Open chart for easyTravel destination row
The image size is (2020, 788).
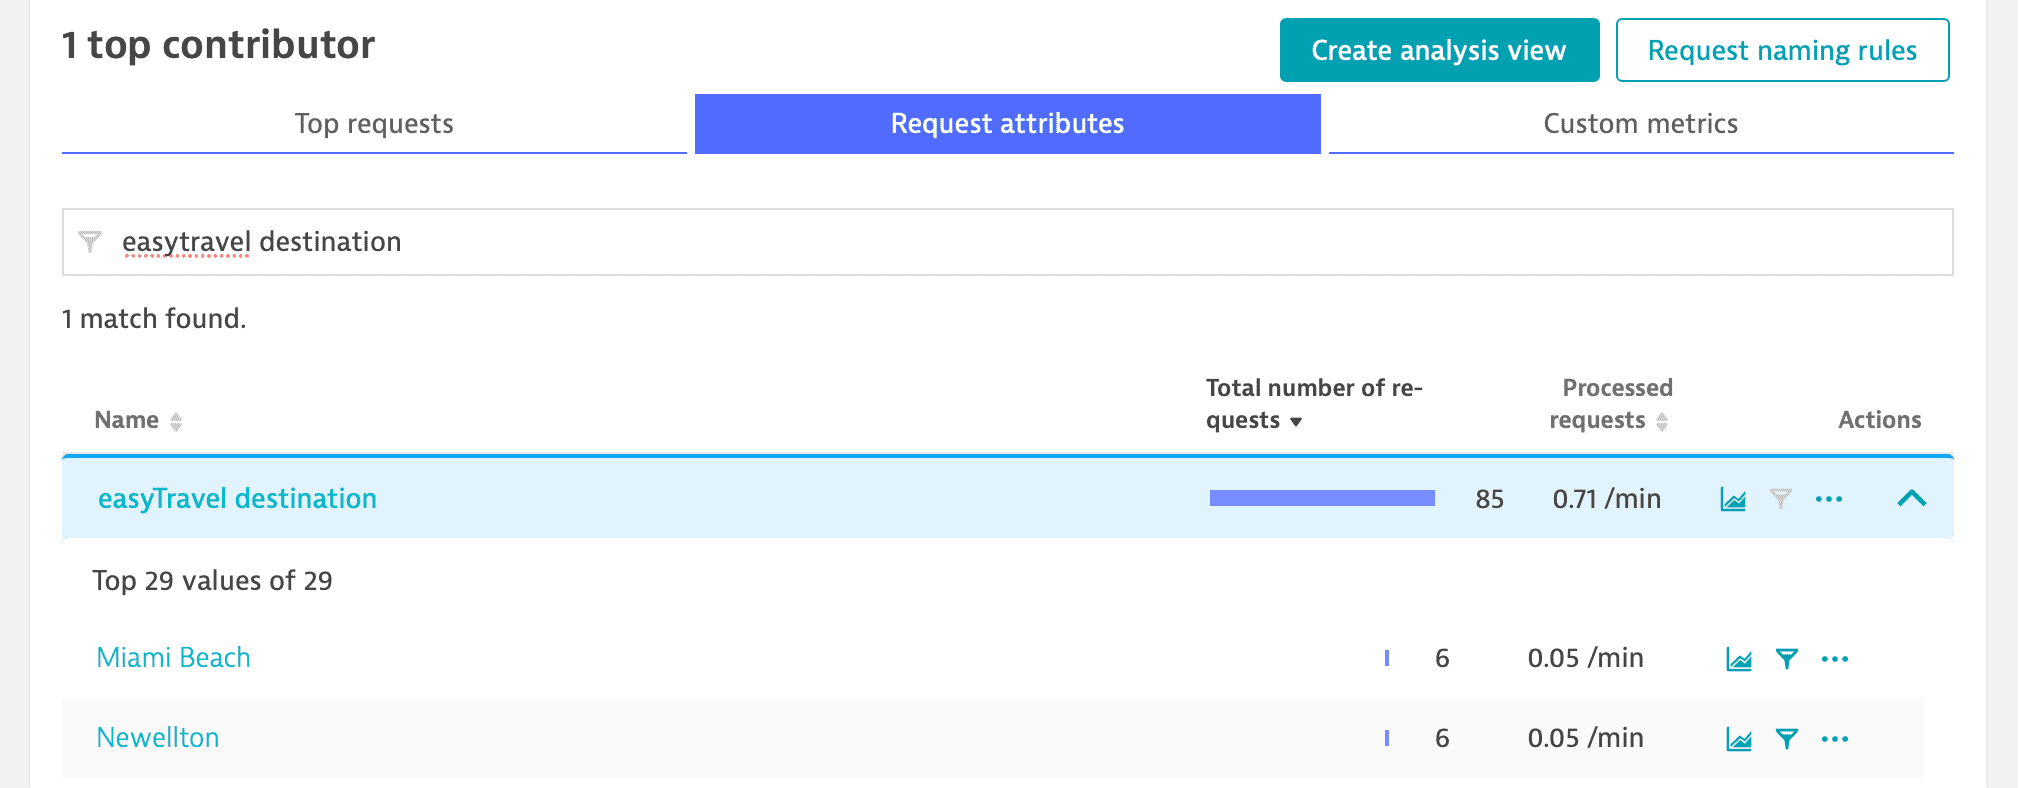click(x=1732, y=499)
